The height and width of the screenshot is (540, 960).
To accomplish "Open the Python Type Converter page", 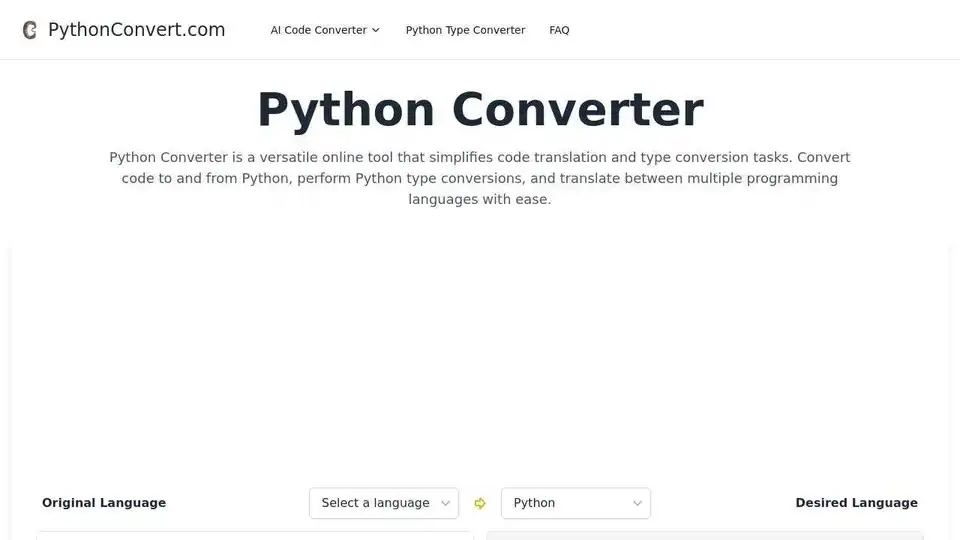I will click(465, 30).
